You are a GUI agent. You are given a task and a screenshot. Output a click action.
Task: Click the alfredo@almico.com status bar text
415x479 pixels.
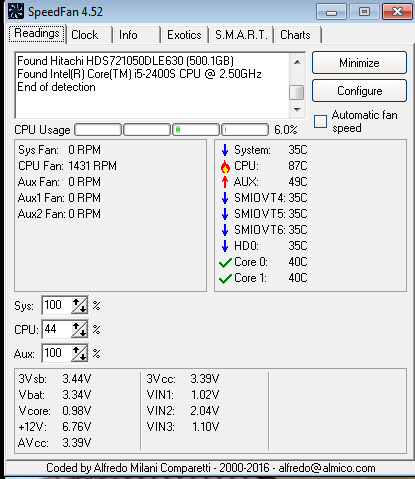tap(327, 468)
